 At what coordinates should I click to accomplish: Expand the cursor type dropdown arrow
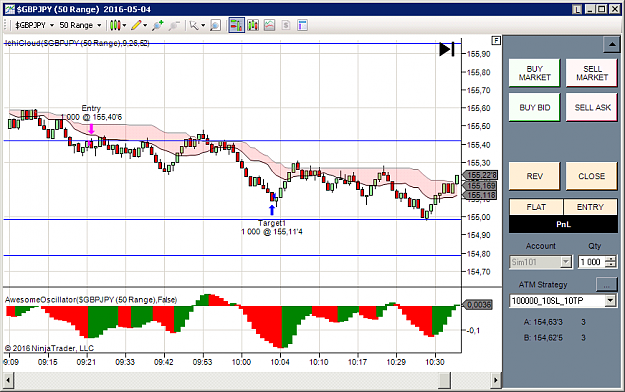[203, 26]
